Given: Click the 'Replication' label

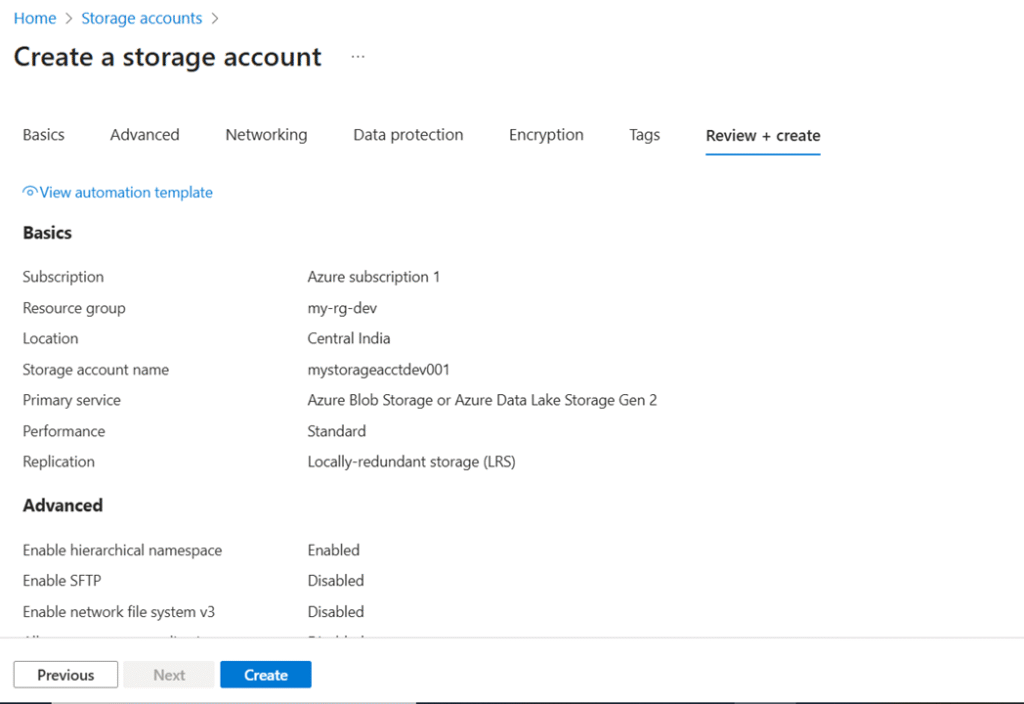Looking at the screenshot, I should 59,462.
